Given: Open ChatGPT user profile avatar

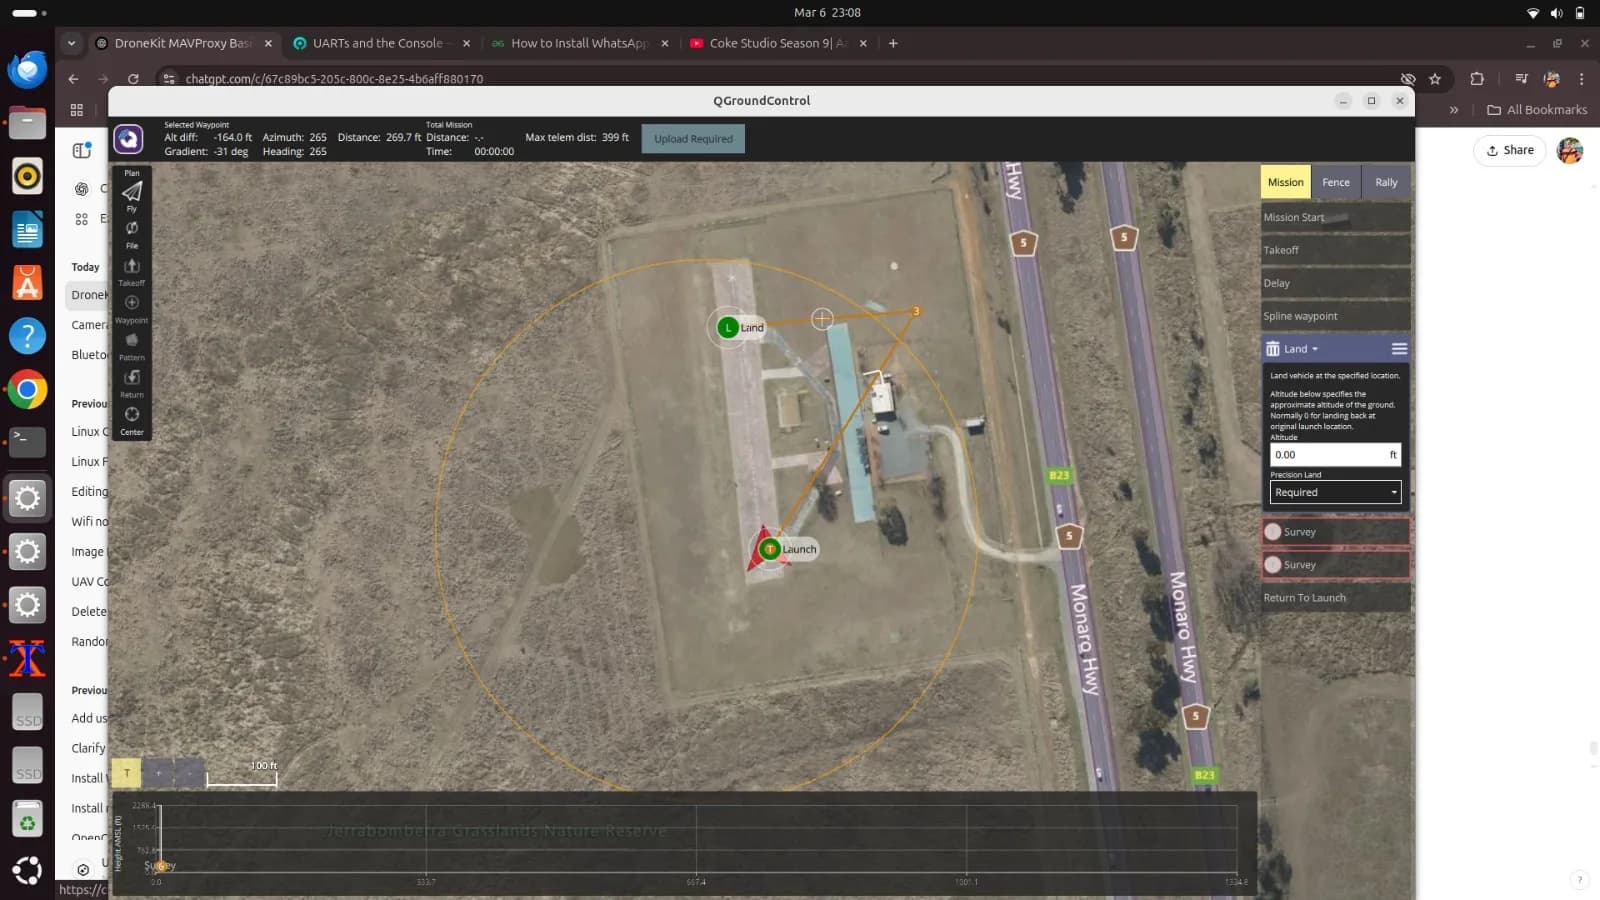Looking at the screenshot, I should click(x=1570, y=150).
